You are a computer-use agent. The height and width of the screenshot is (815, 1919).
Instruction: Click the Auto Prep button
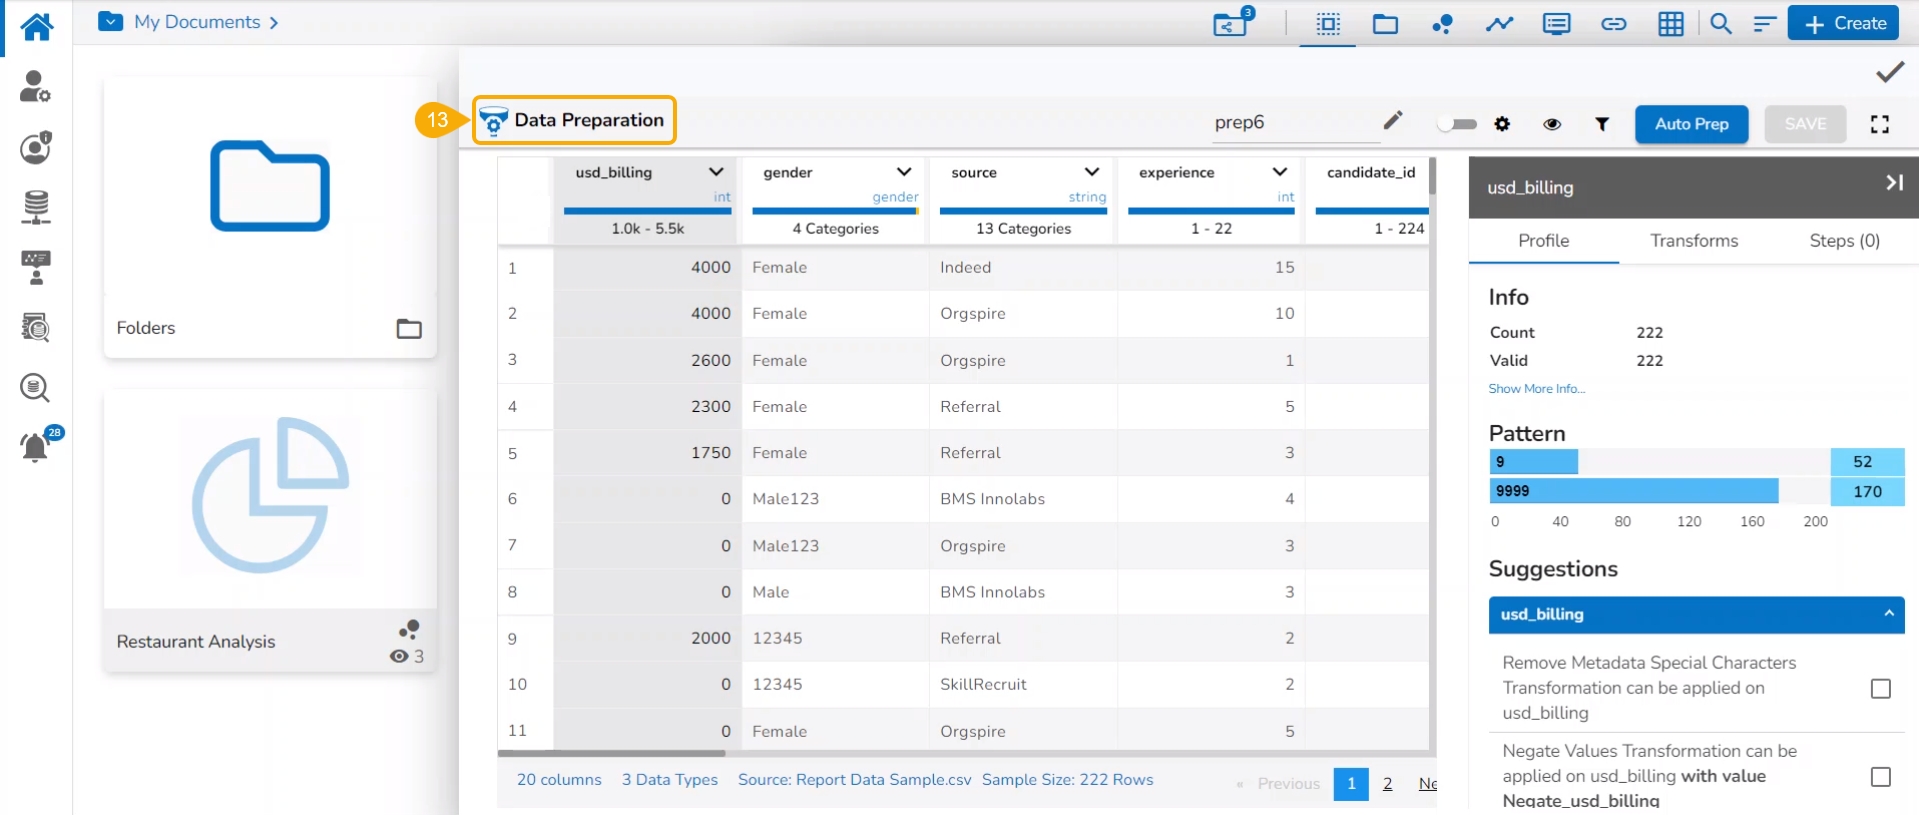[x=1691, y=124]
